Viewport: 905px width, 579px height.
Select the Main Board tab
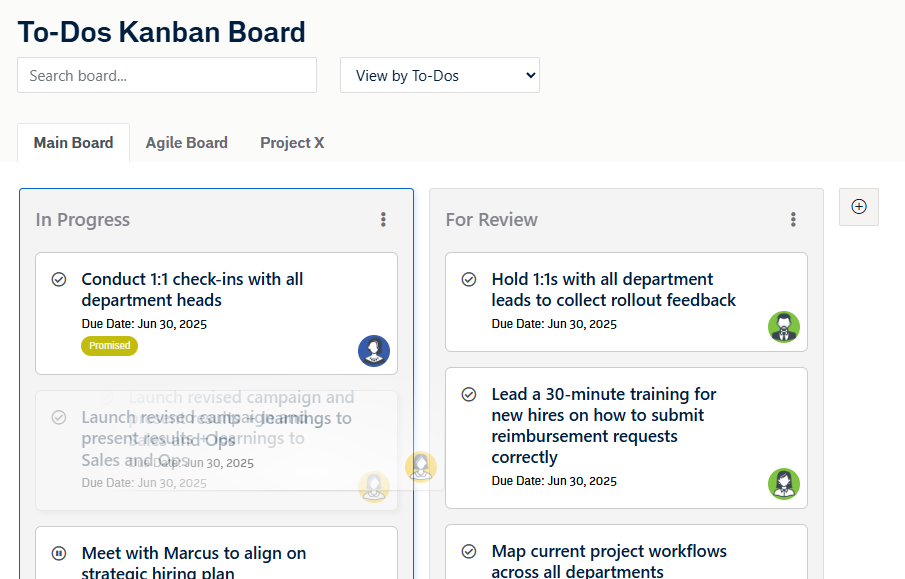[x=73, y=143]
